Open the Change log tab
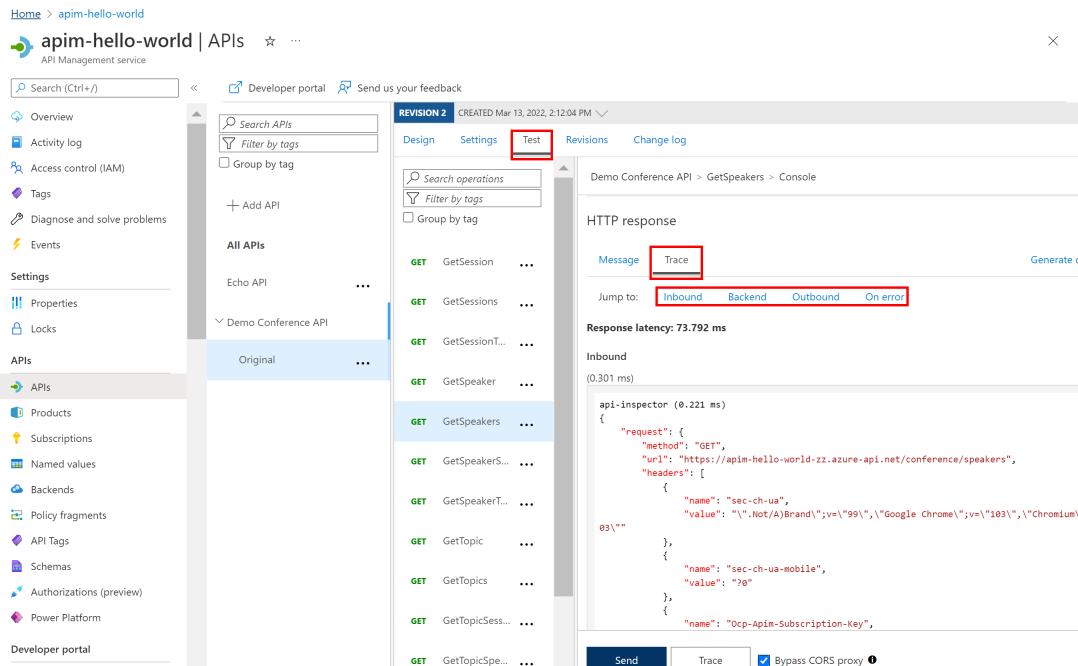 [x=659, y=140]
